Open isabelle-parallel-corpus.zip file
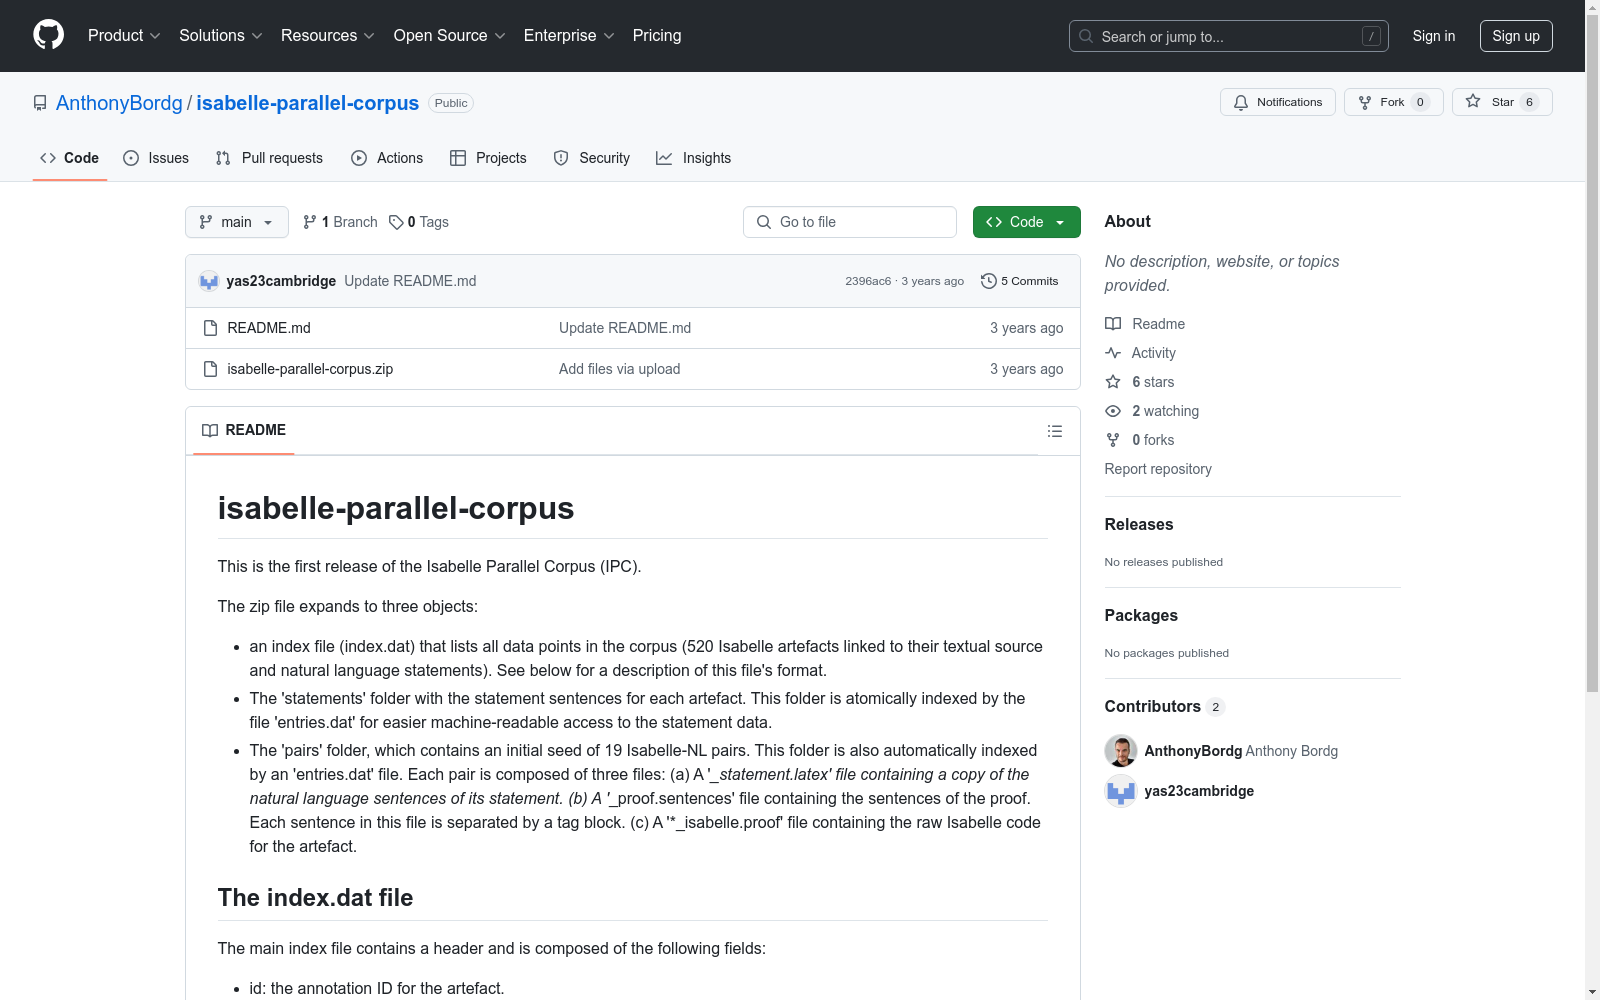 (310, 369)
